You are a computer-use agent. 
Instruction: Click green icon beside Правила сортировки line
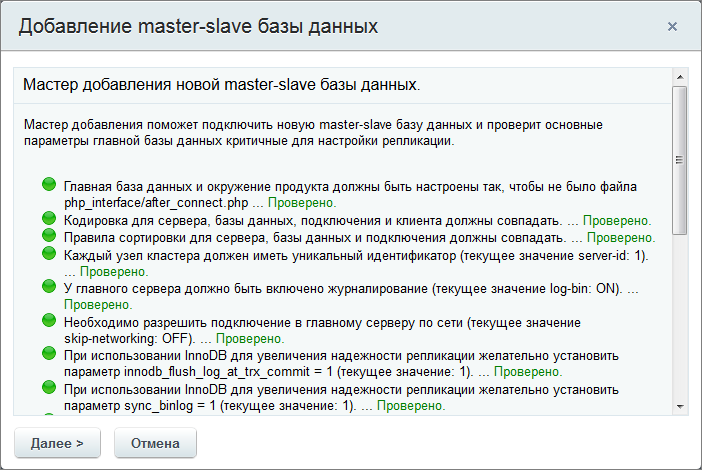pyautogui.click(x=49, y=235)
